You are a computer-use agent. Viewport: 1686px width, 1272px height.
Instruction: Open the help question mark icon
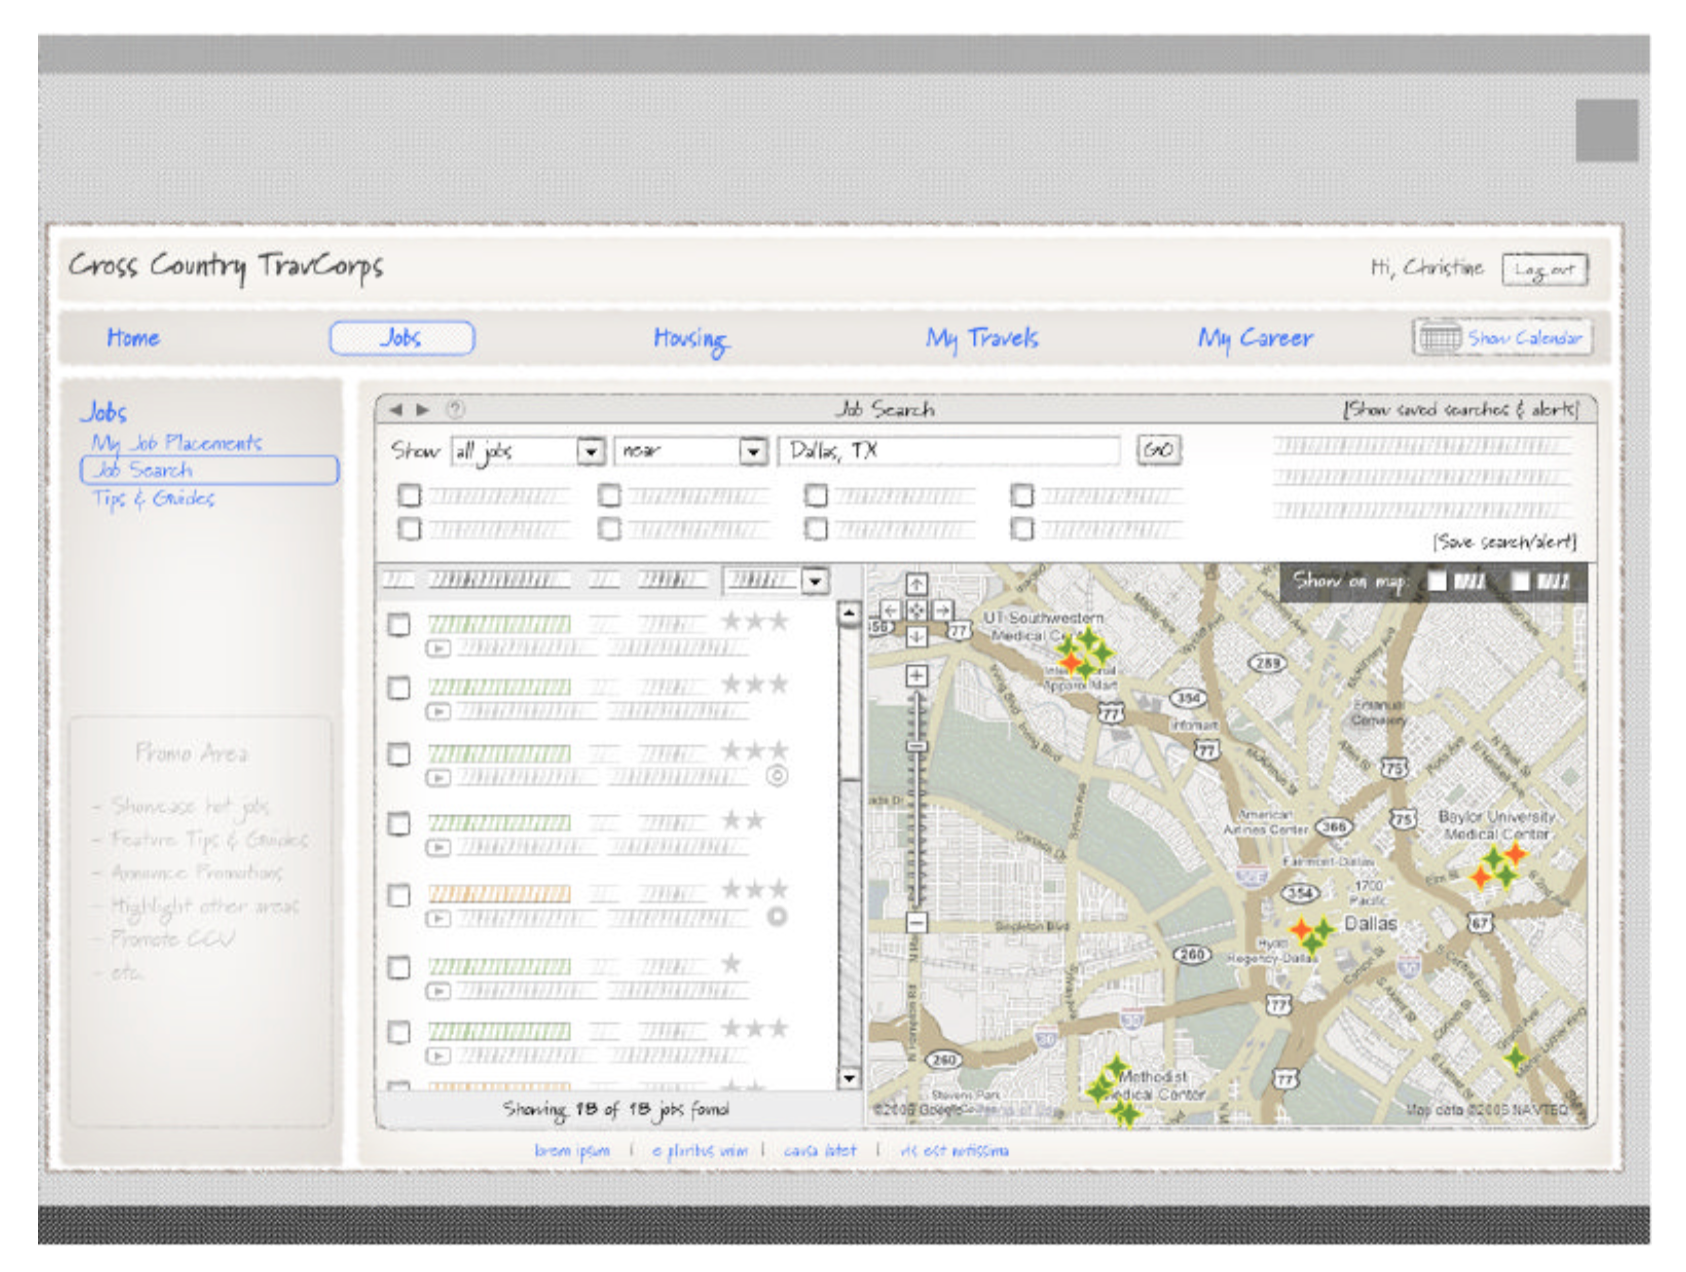click(x=455, y=409)
